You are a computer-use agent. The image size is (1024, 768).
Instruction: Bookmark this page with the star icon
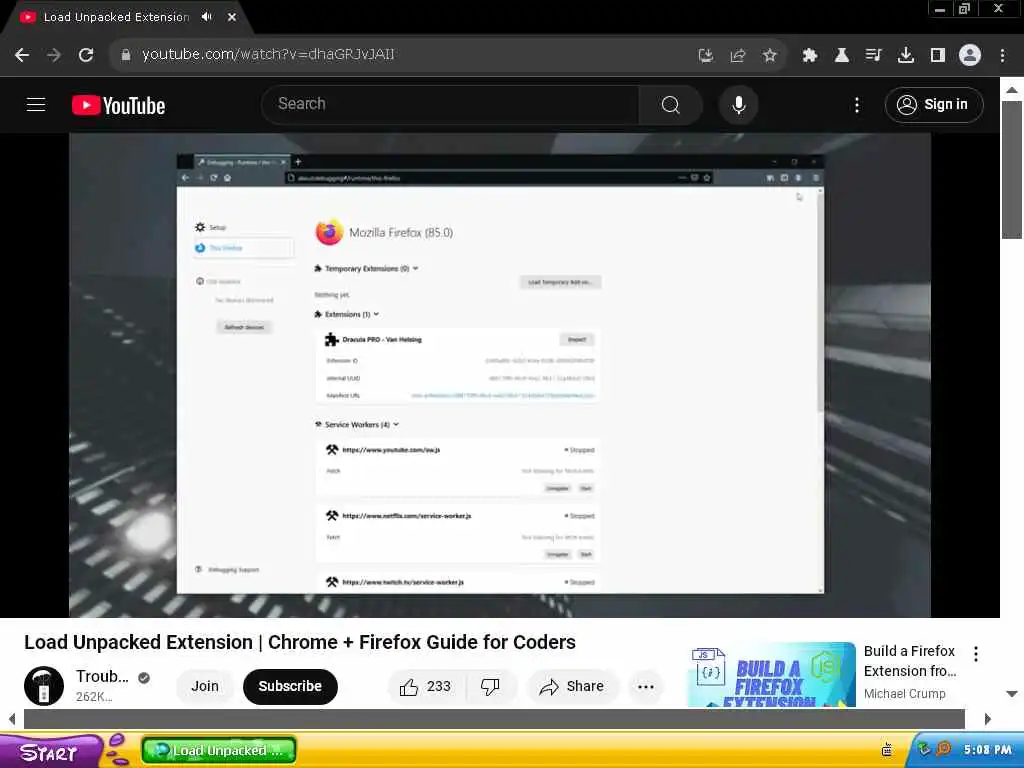tap(769, 56)
